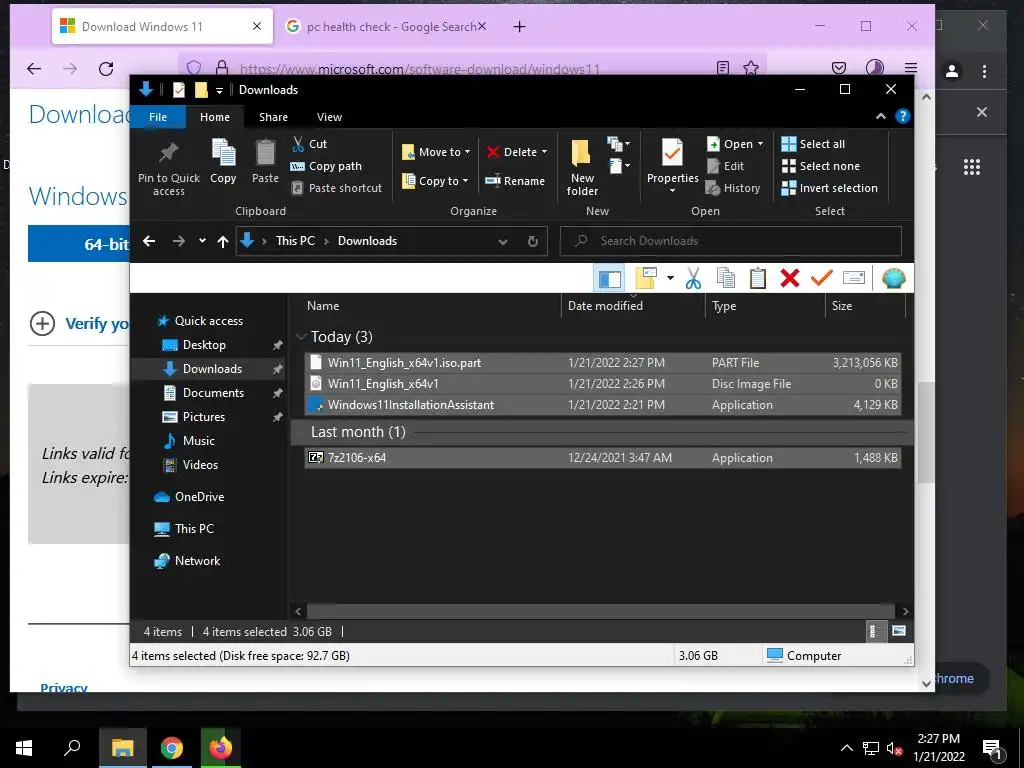1024x768 pixels.
Task: Click the orange checkmark properties icon
Action: click(822, 278)
